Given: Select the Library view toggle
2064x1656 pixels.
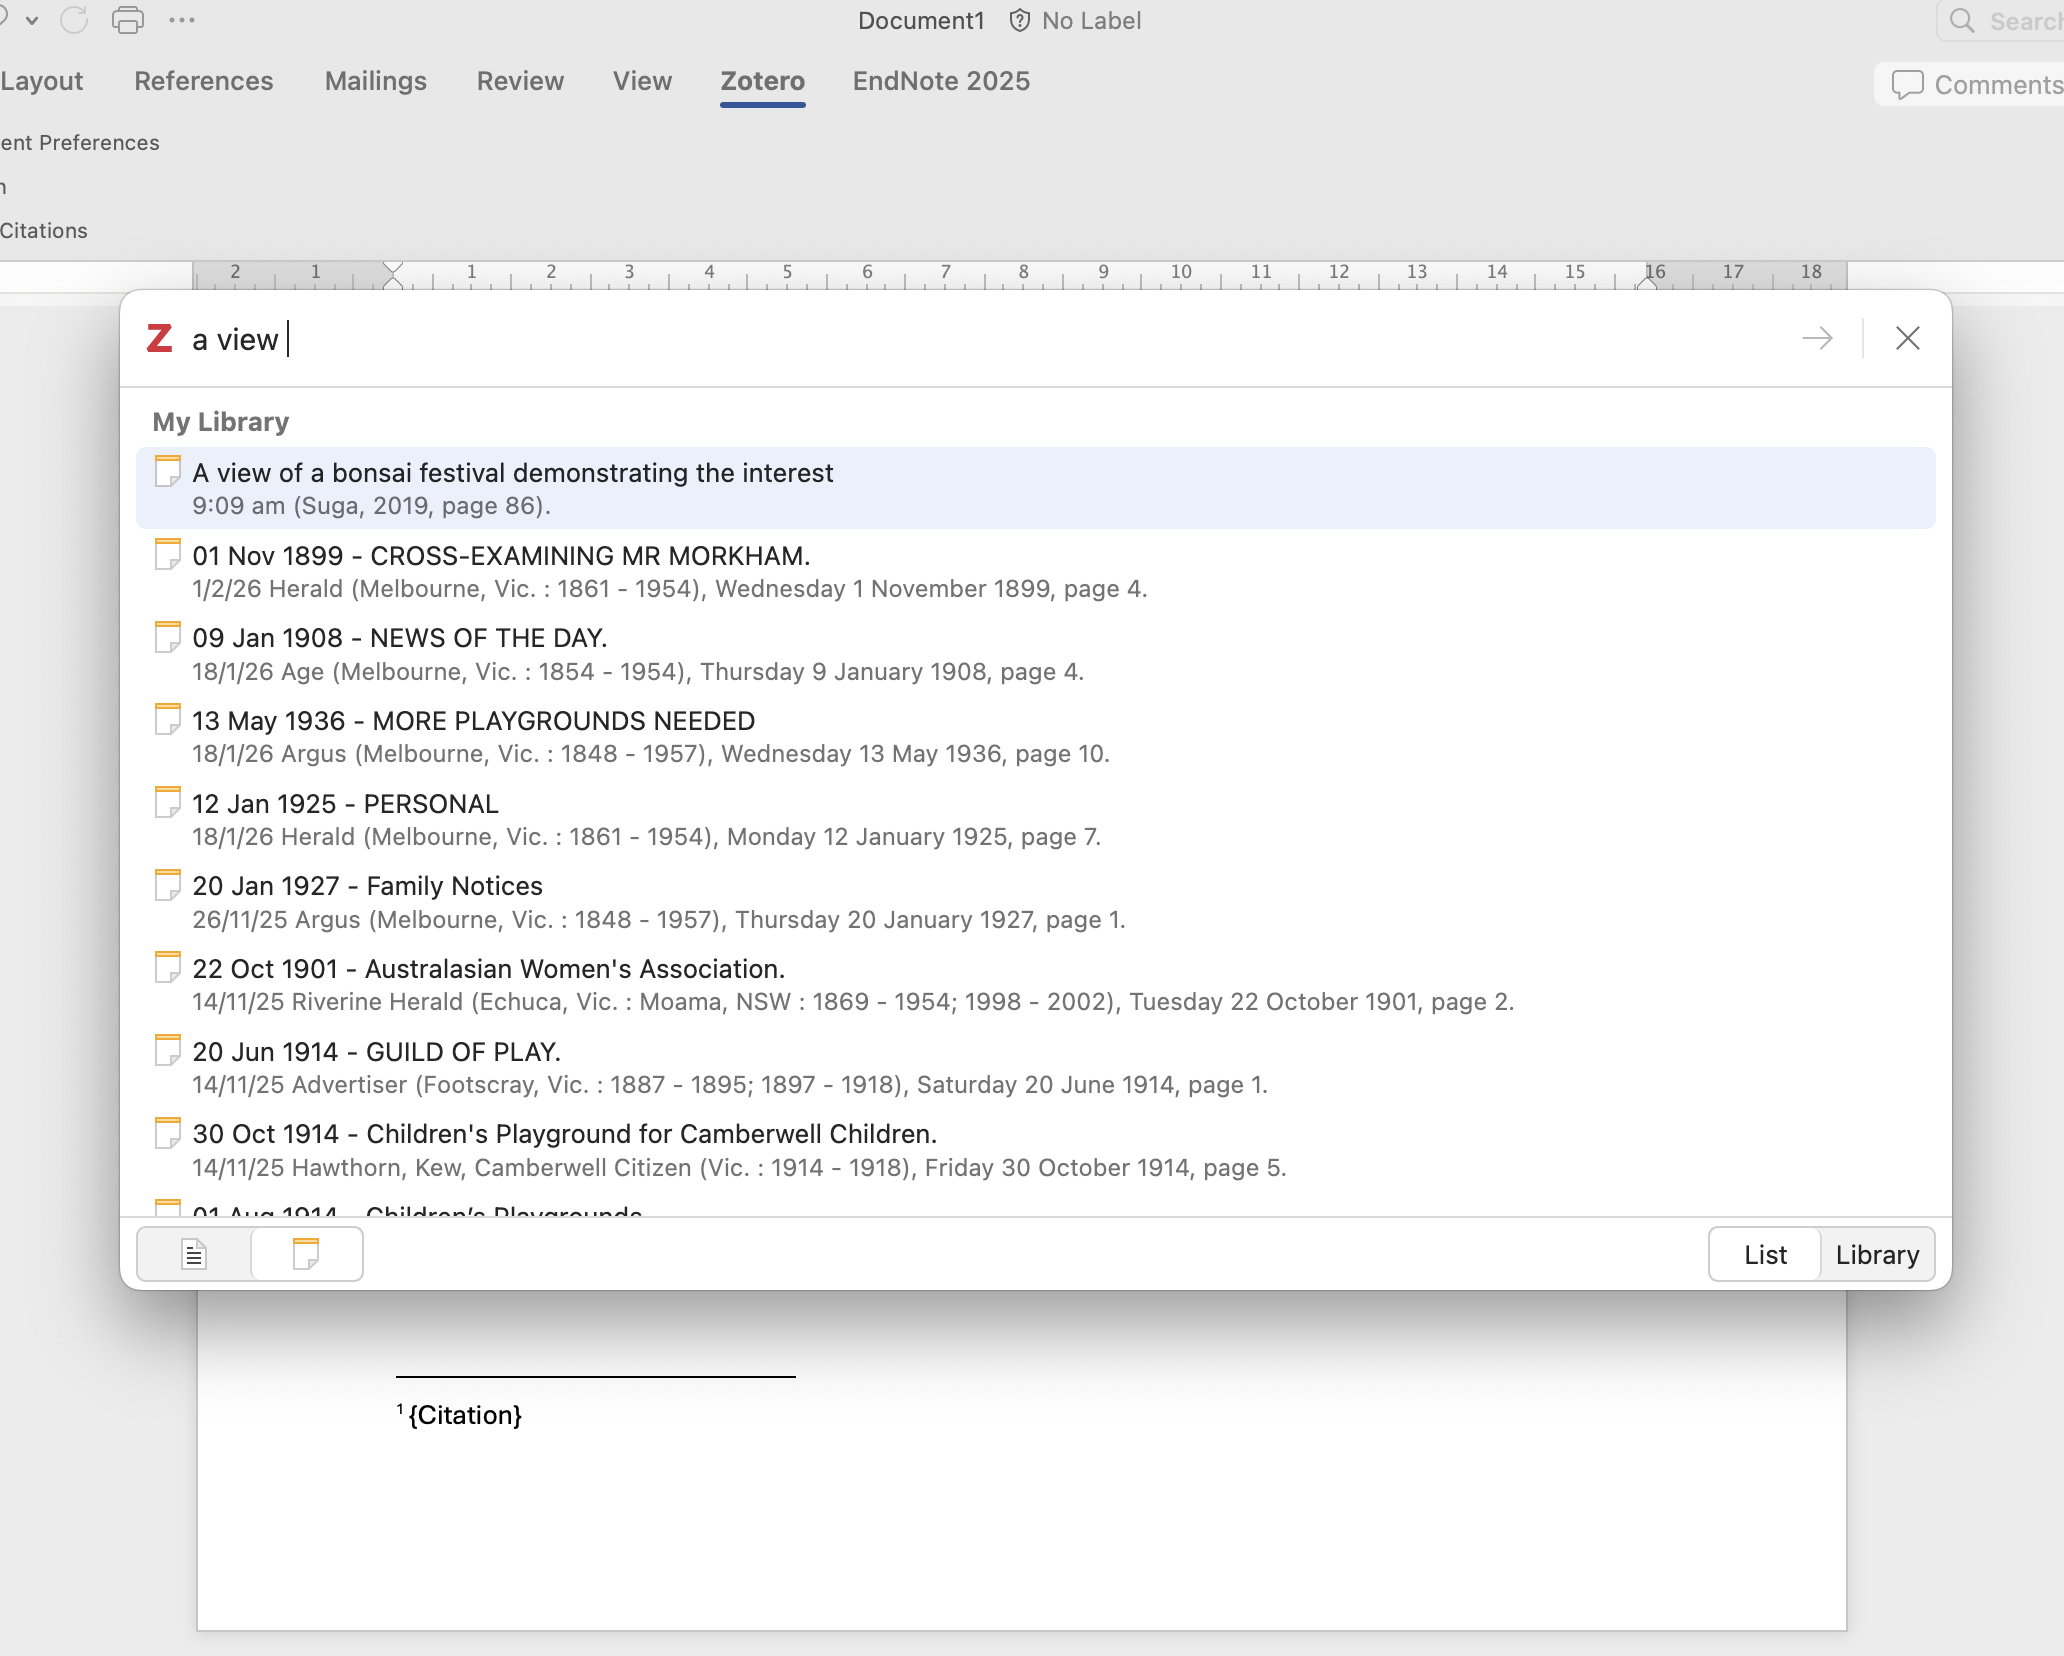Looking at the screenshot, I should 1877,1255.
